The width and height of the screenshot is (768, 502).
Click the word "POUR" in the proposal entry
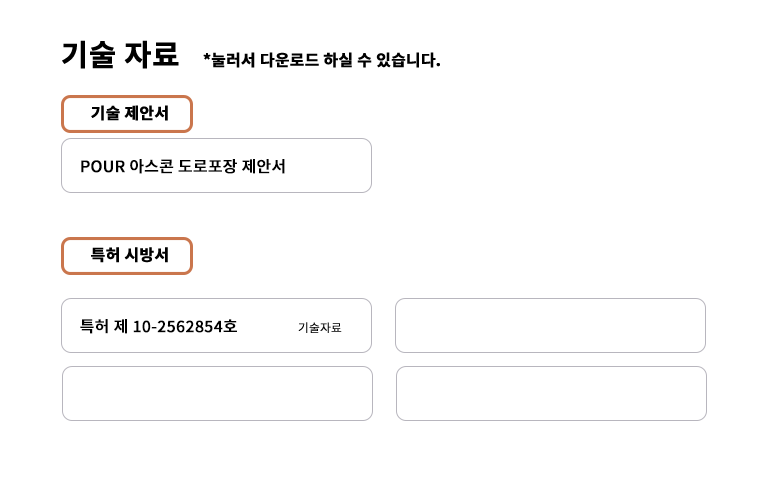coord(102,166)
